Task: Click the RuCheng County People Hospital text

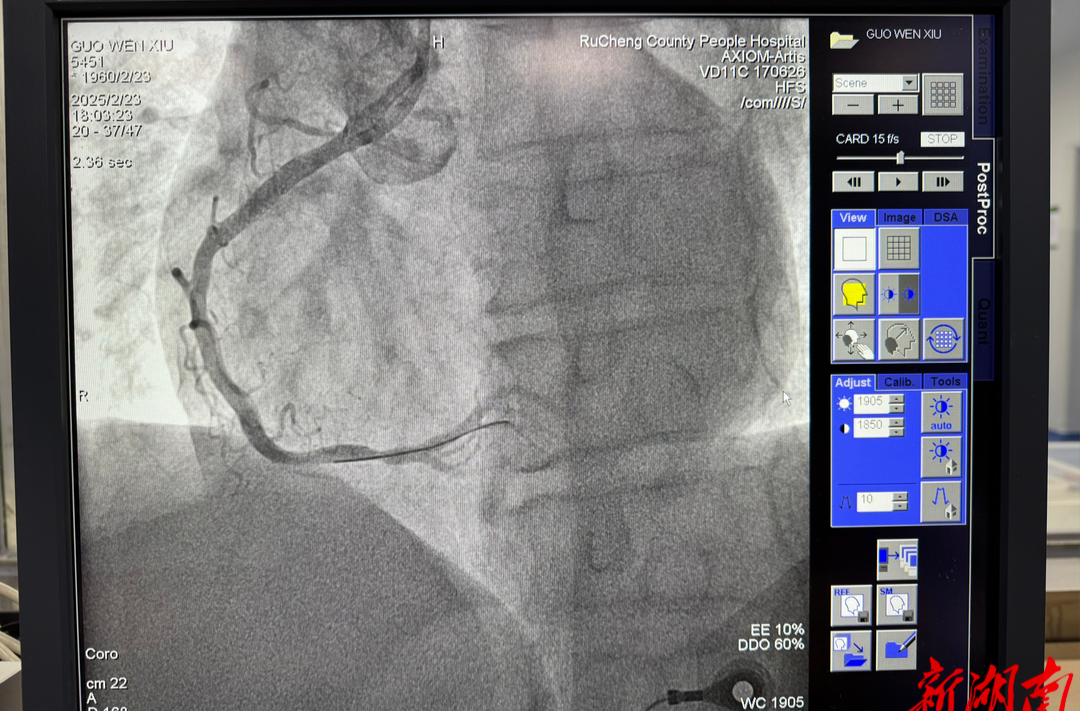Action: click(692, 41)
